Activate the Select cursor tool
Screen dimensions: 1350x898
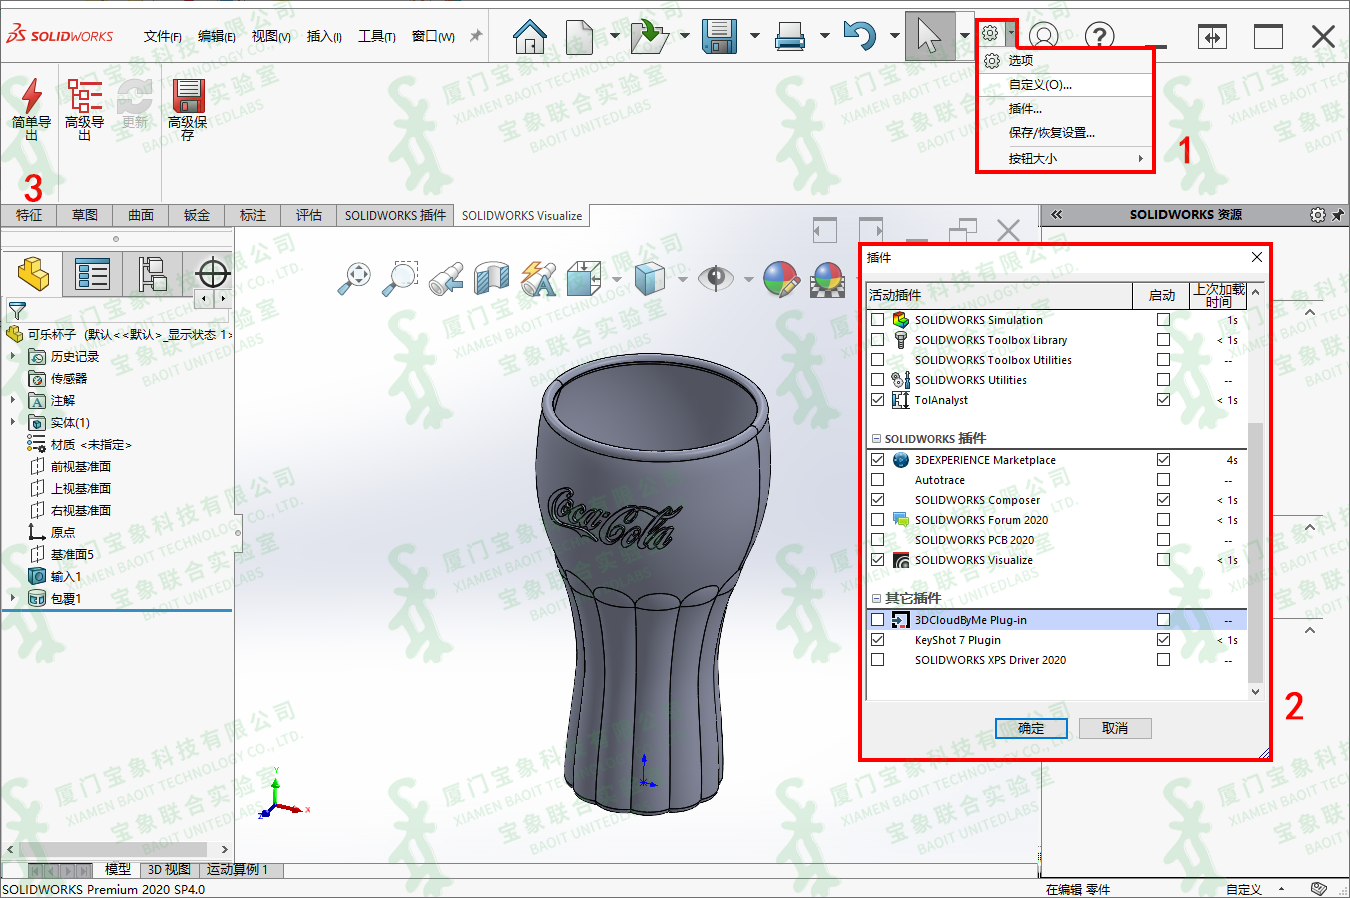[930, 37]
